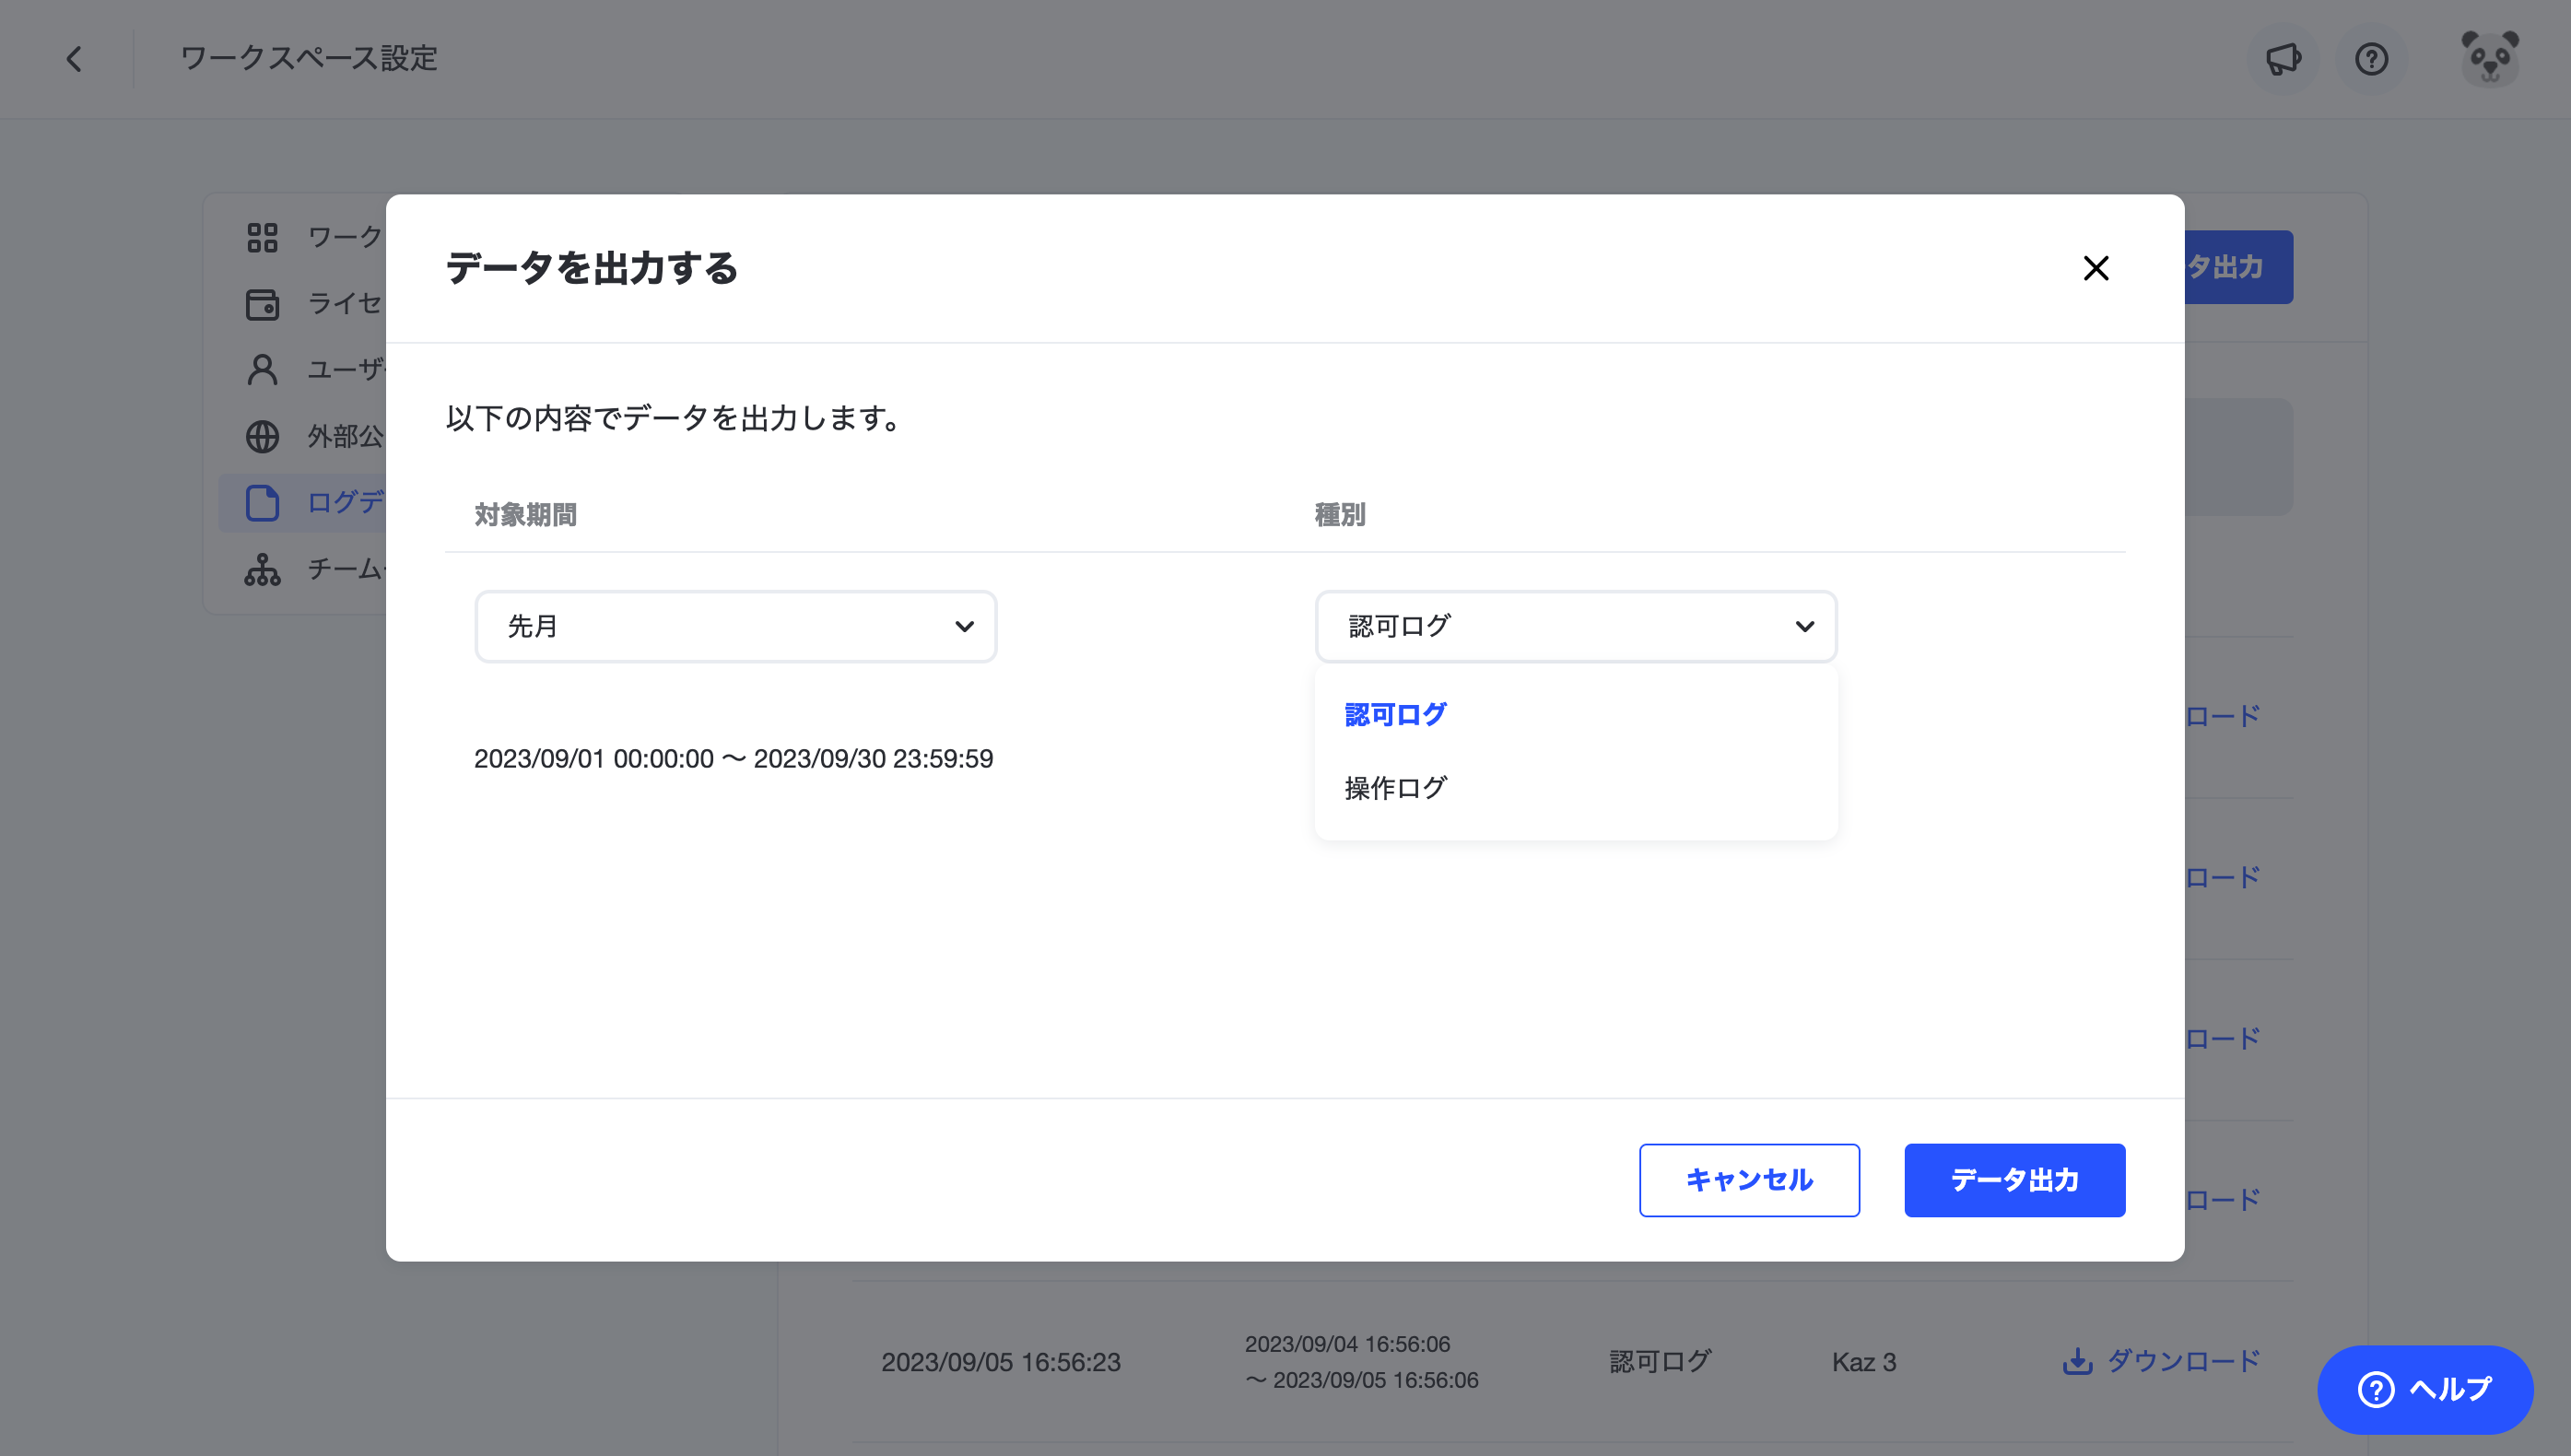Click the back arrow icon
Viewport: 2571px width, 1456px height.
tap(74, 59)
